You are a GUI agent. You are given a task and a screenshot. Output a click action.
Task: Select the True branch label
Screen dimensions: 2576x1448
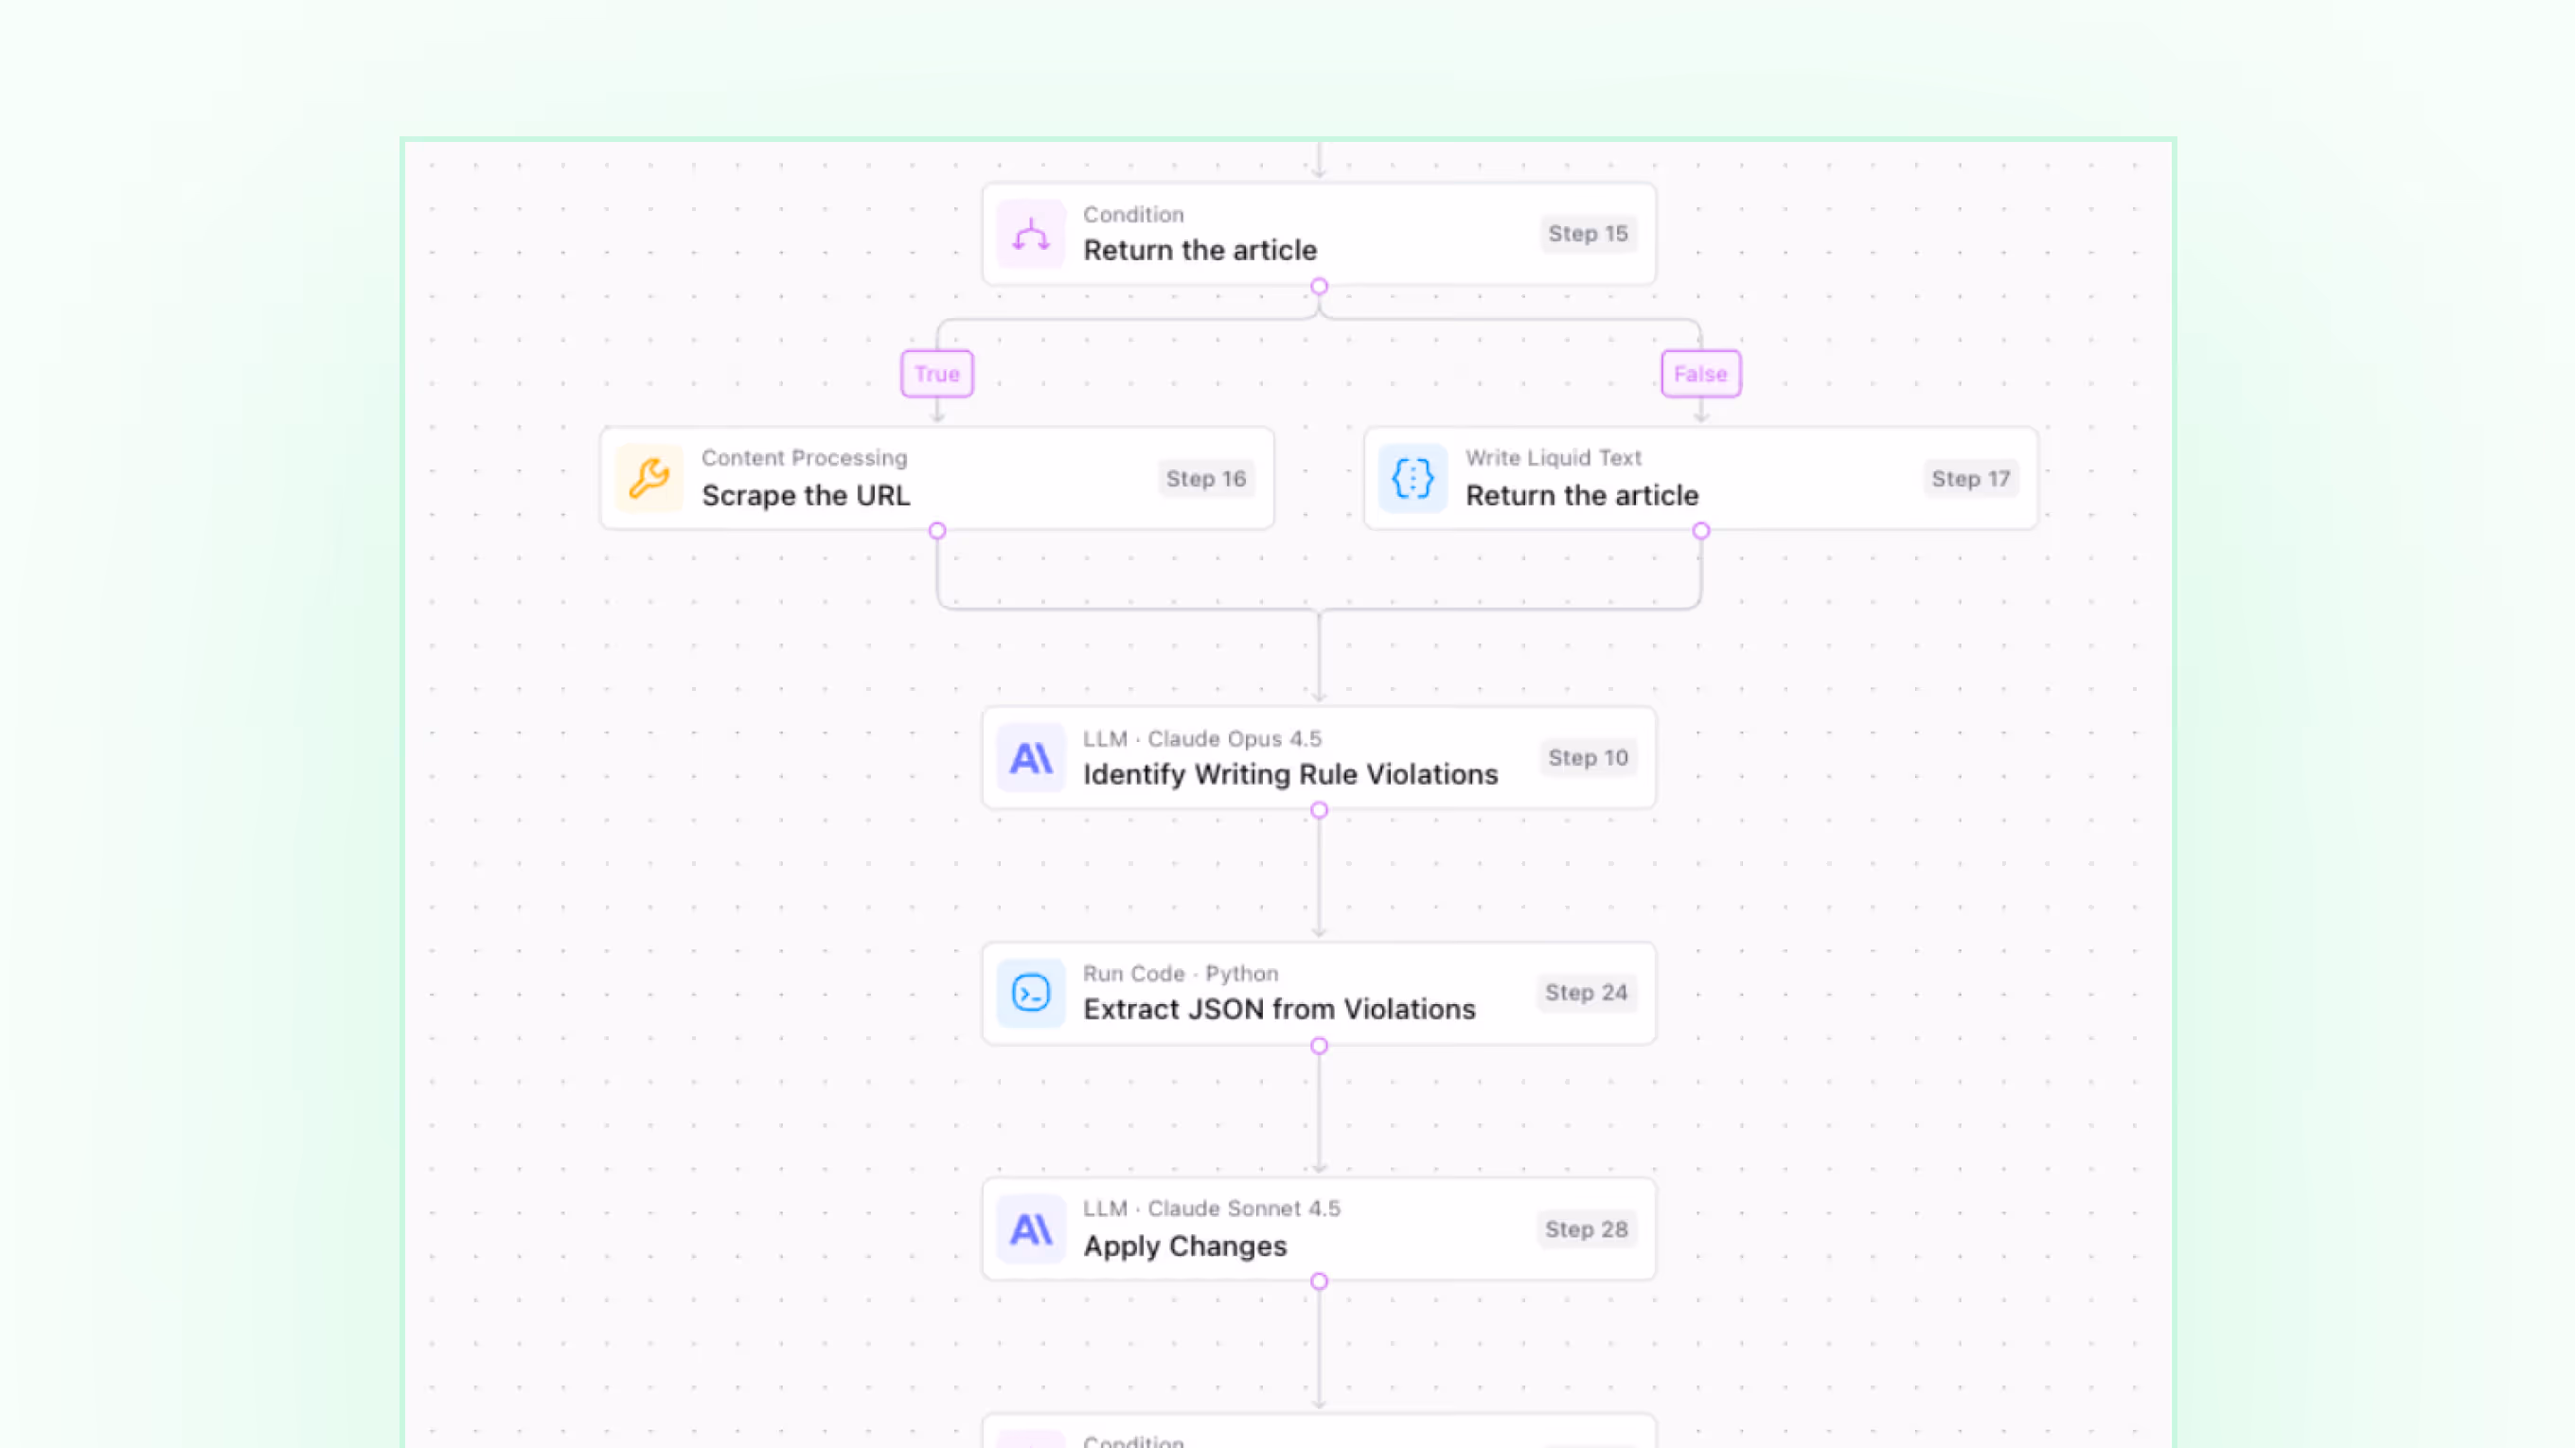coord(936,374)
